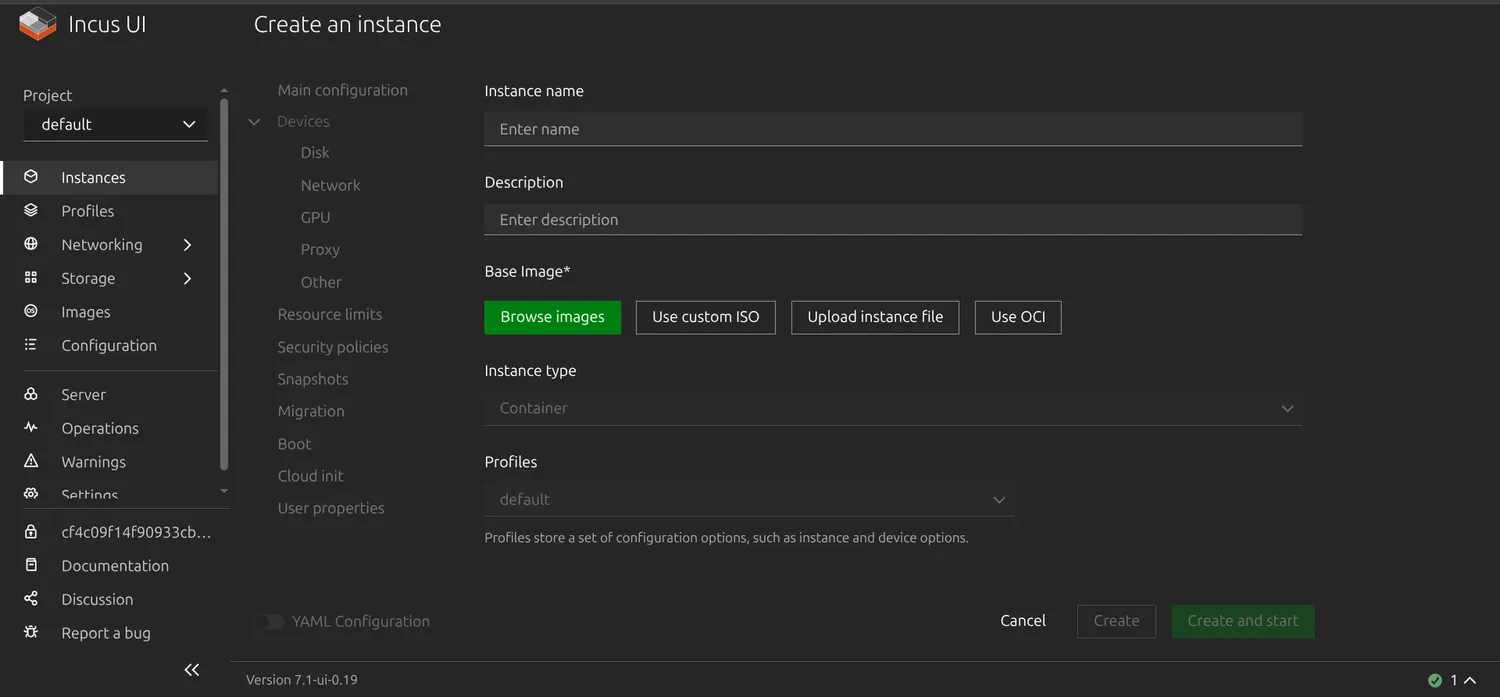
Task: Open the Migration section
Action: pyautogui.click(x=311, y=411)
